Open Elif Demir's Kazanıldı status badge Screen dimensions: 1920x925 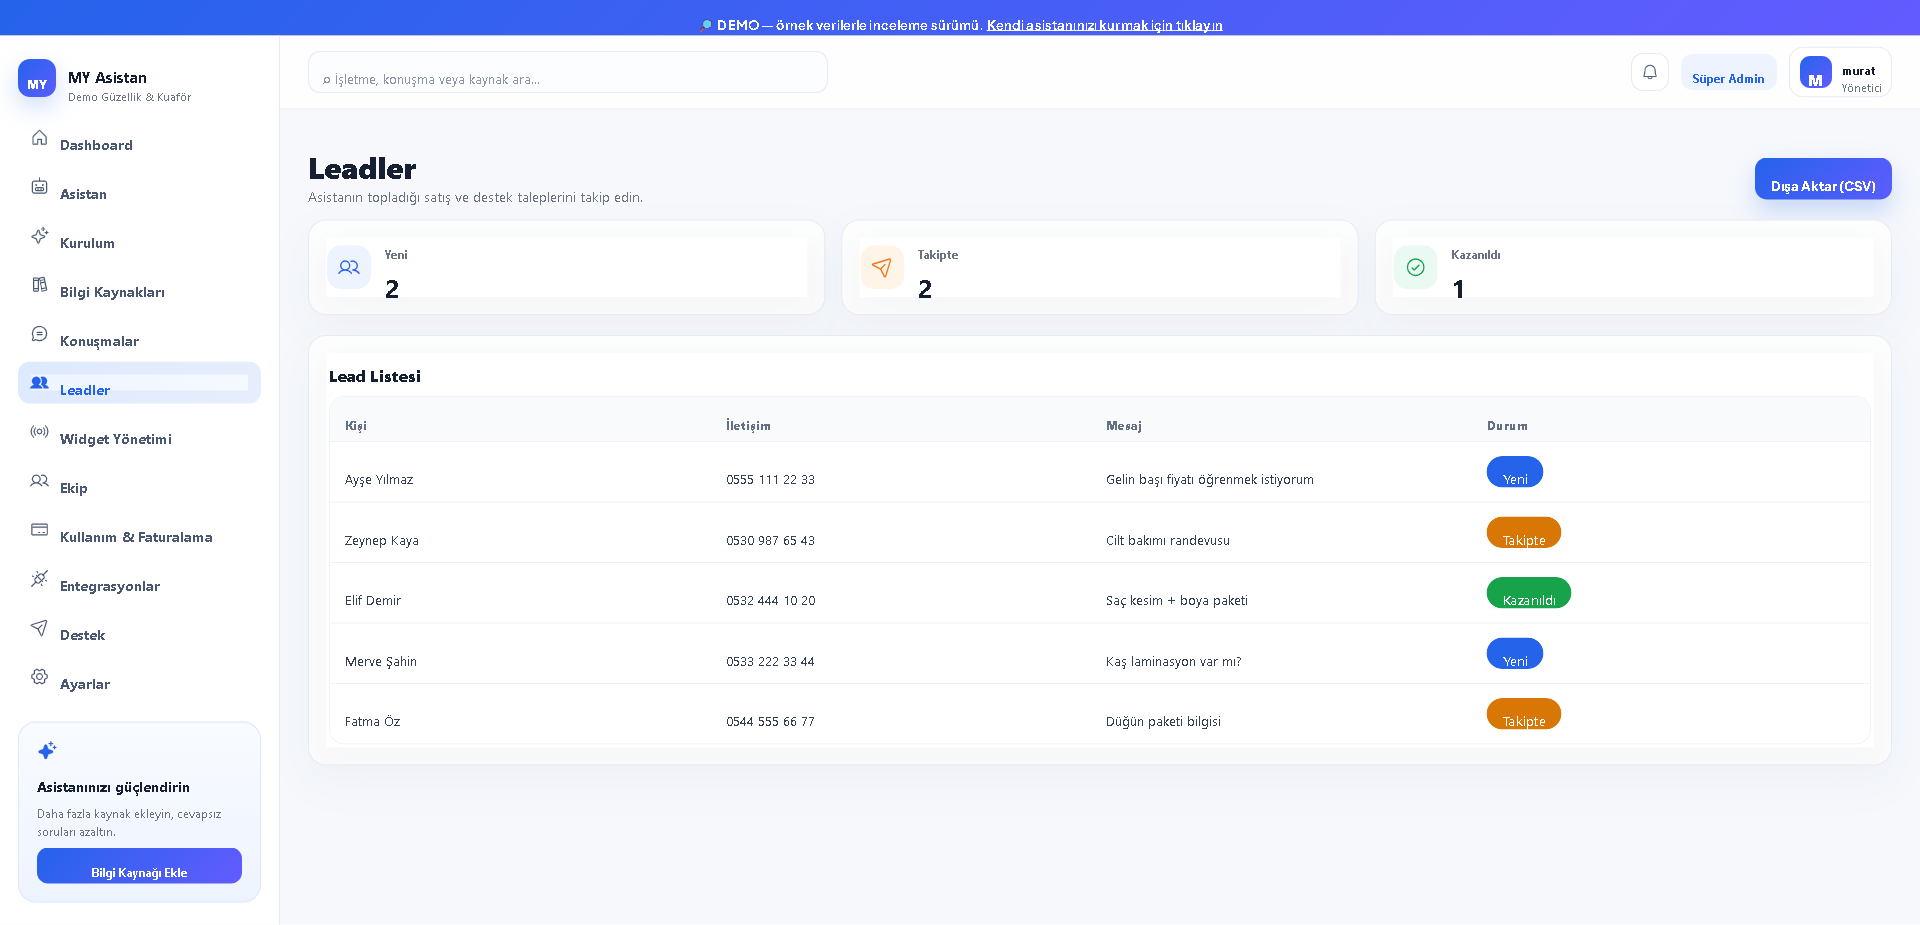[1529, 593]
